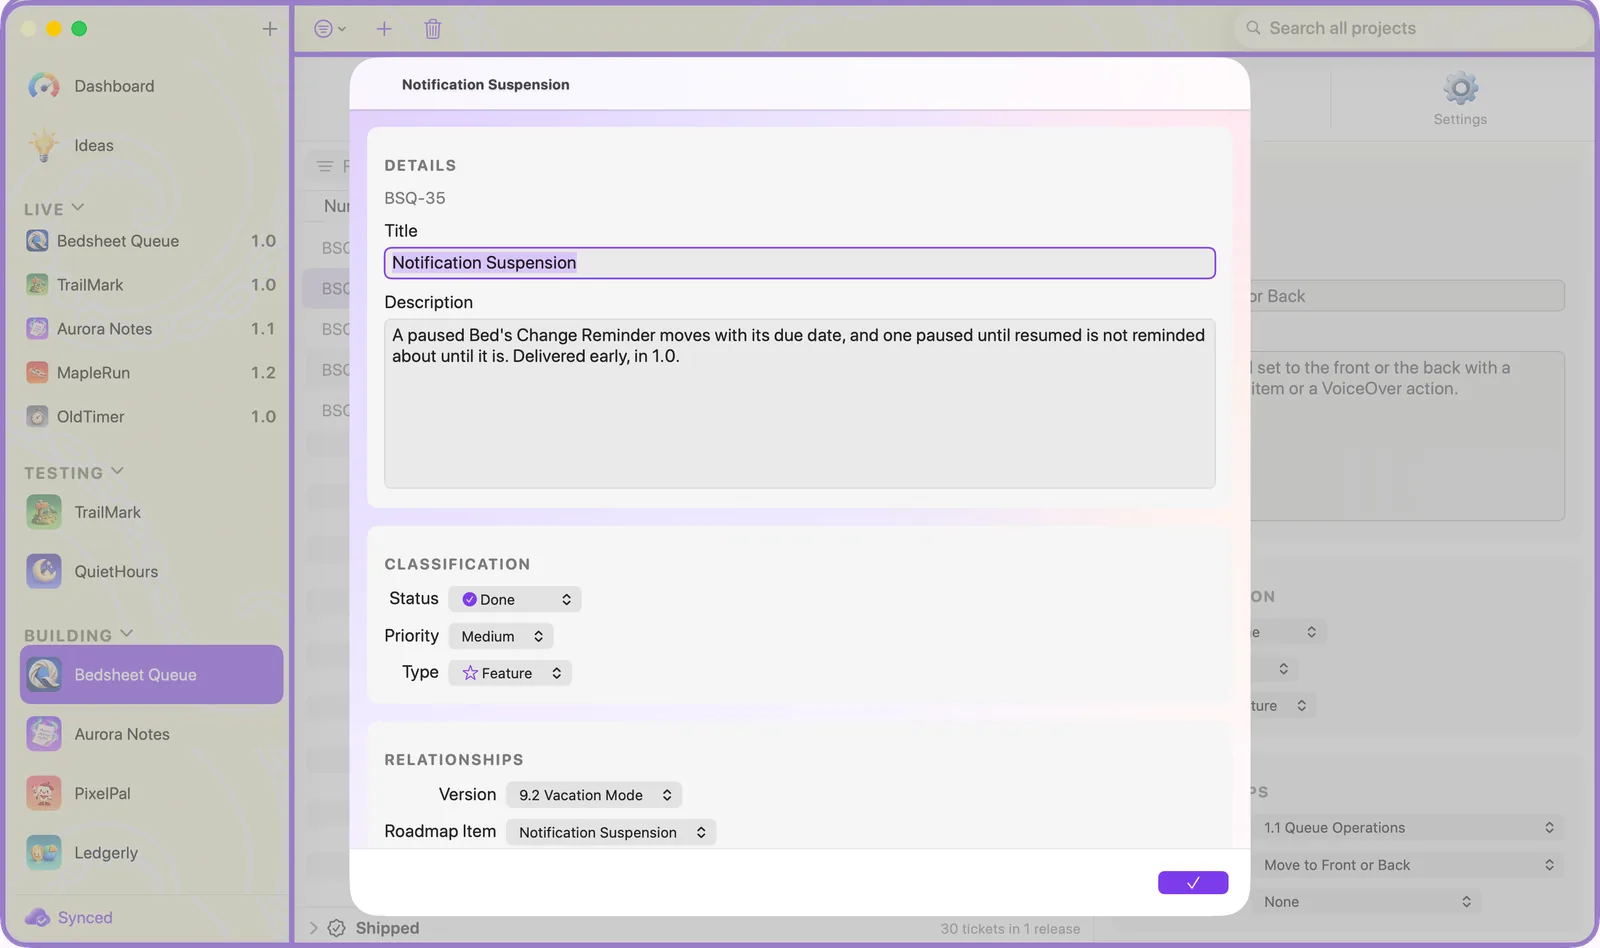Open the filter menu icon in toolbar

(x=330, y=29)
